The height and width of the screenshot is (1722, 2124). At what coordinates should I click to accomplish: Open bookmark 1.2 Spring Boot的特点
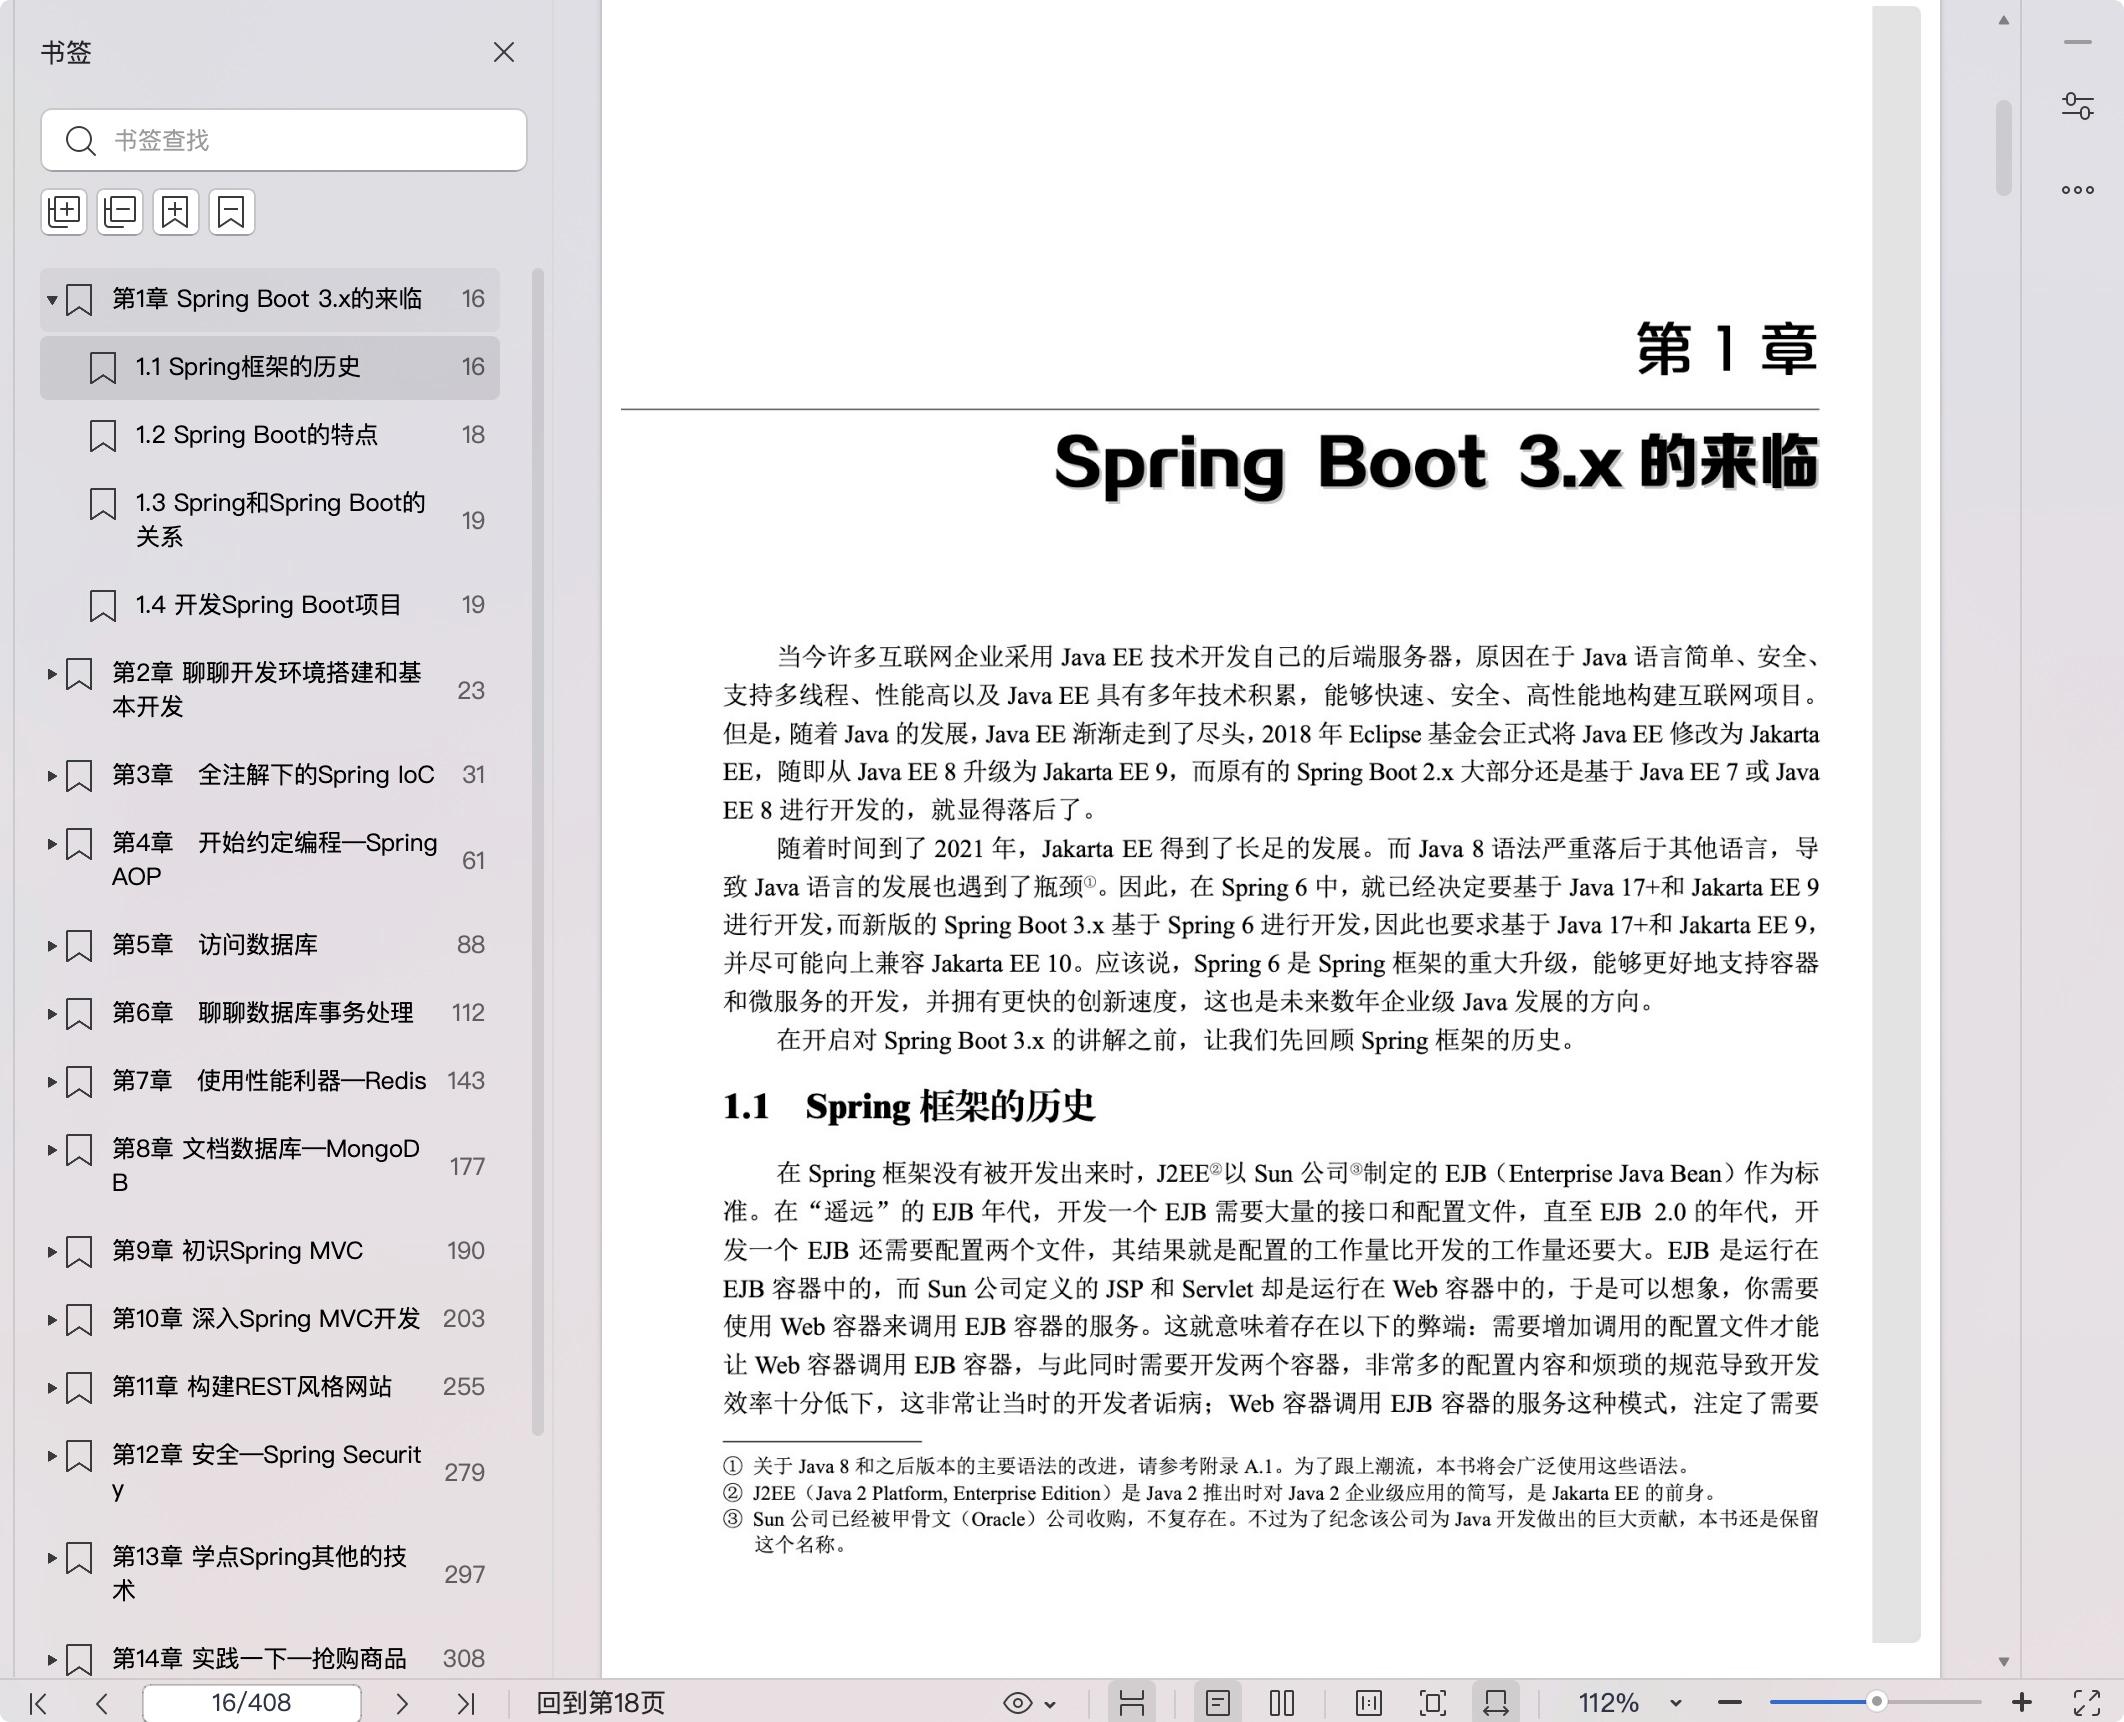coord(270,435)
